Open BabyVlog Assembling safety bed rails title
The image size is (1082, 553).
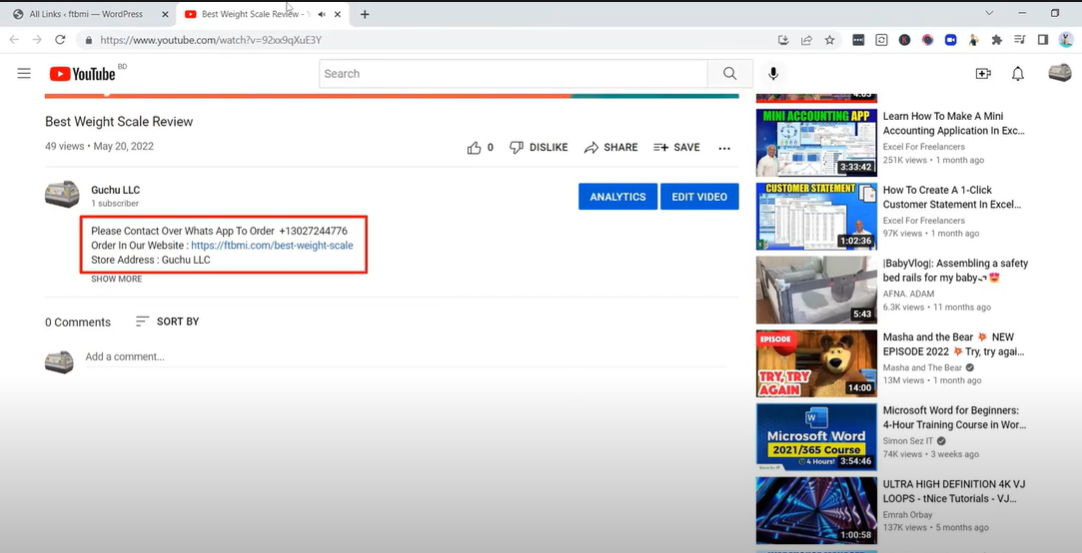955,271
